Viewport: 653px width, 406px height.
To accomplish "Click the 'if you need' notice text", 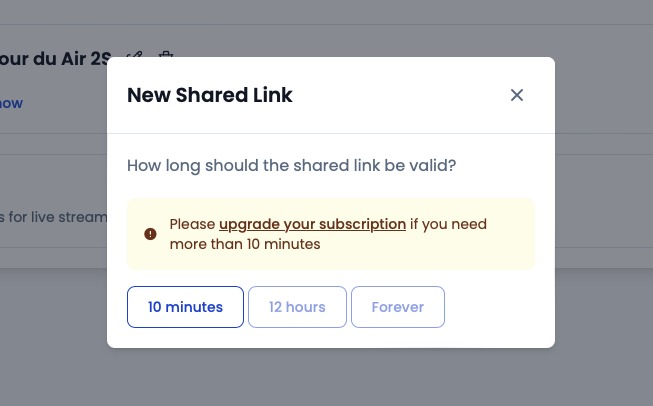I will pyautogui.click(x=448, y=224).
